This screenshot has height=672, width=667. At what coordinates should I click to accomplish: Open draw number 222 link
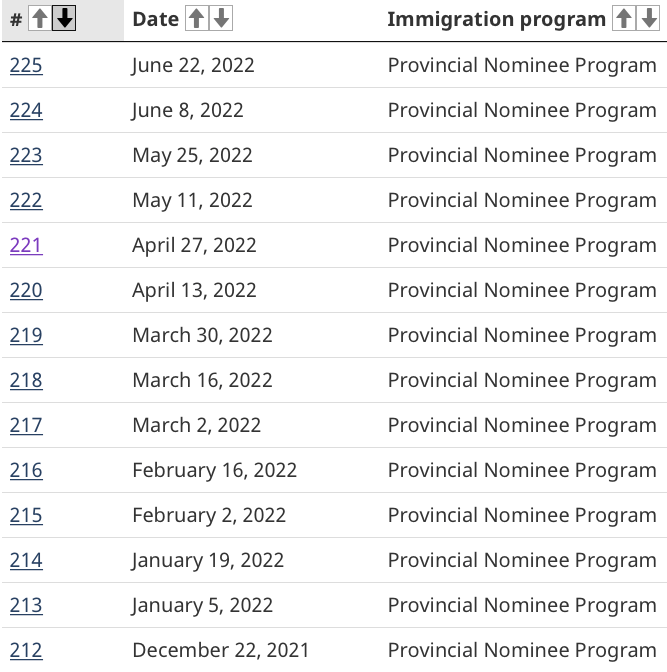pos(26,200)
